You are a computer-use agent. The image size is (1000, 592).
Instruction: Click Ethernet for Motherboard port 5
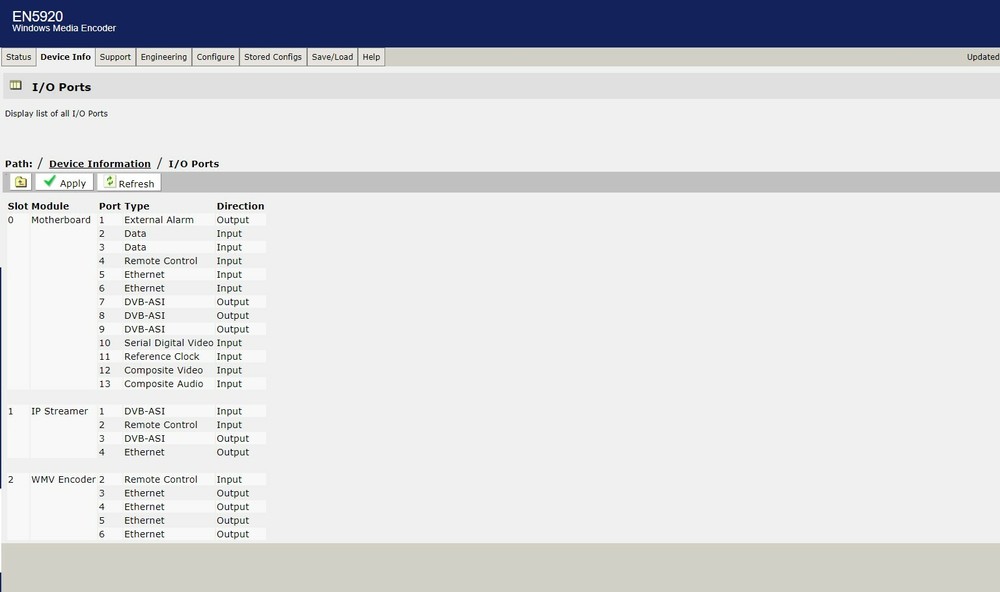pyautogui.click(x=144, y=275)
